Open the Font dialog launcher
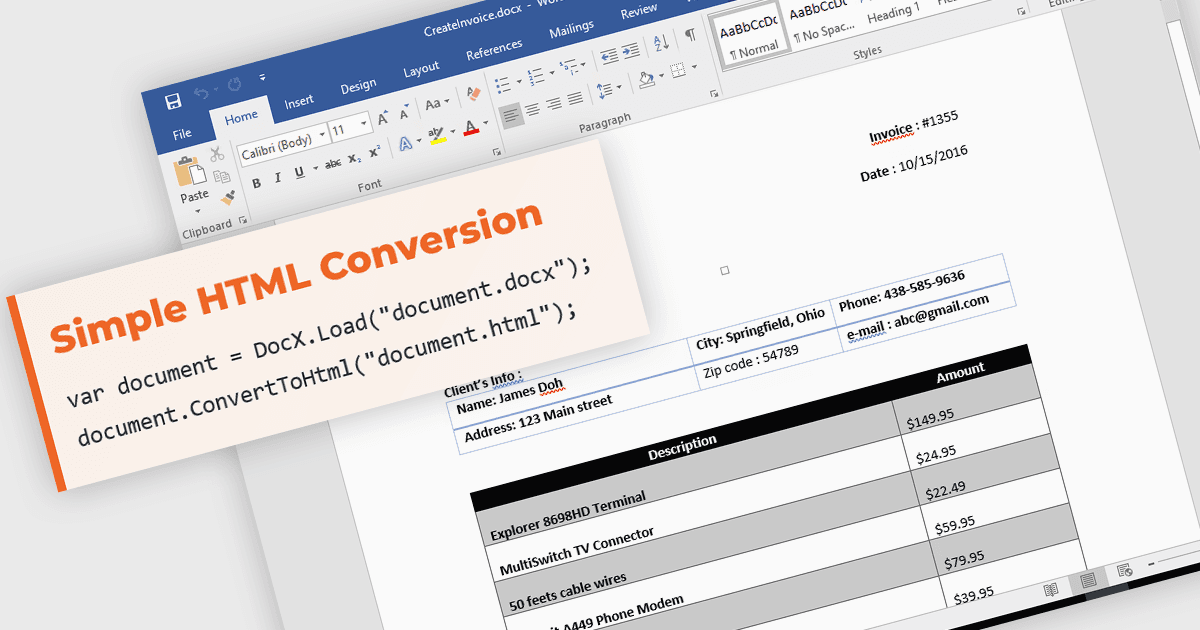 [x=497, y=153]
